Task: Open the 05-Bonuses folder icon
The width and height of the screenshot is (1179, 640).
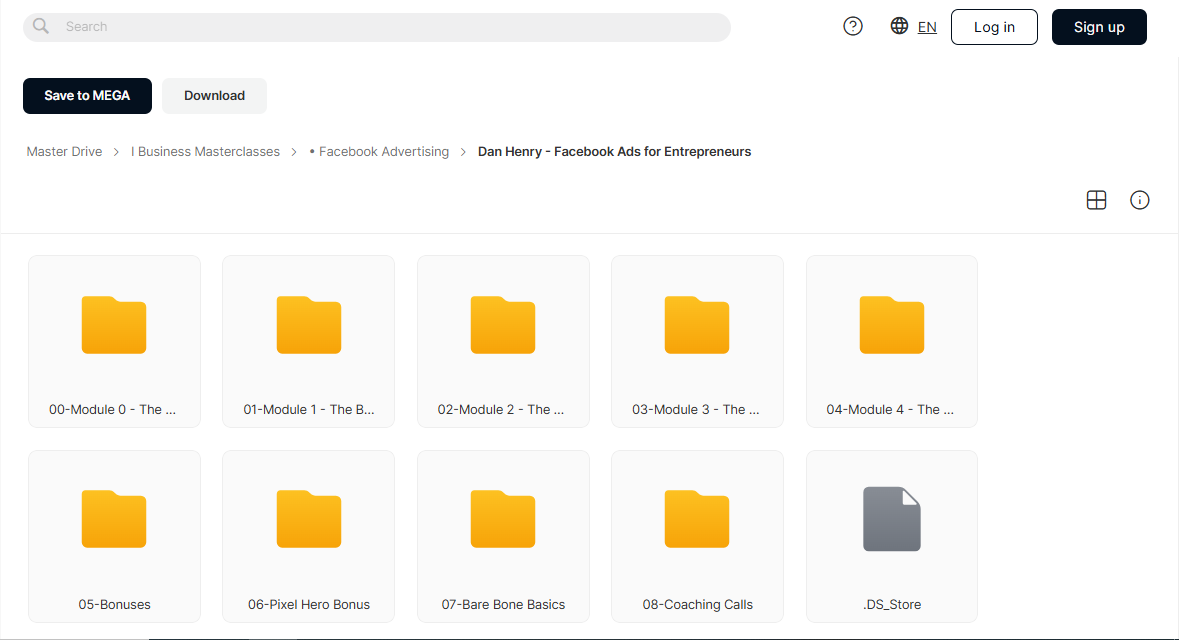Action: click(x=114, y=519)
